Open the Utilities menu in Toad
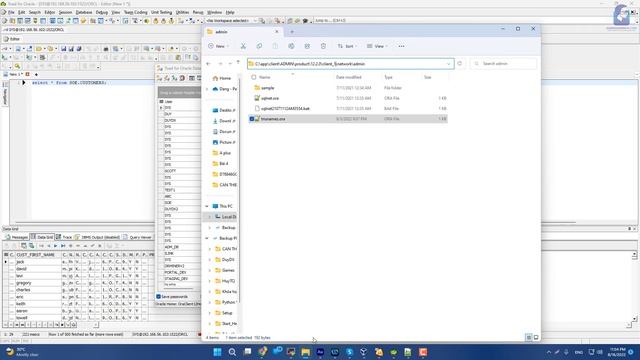 [182, 13]
